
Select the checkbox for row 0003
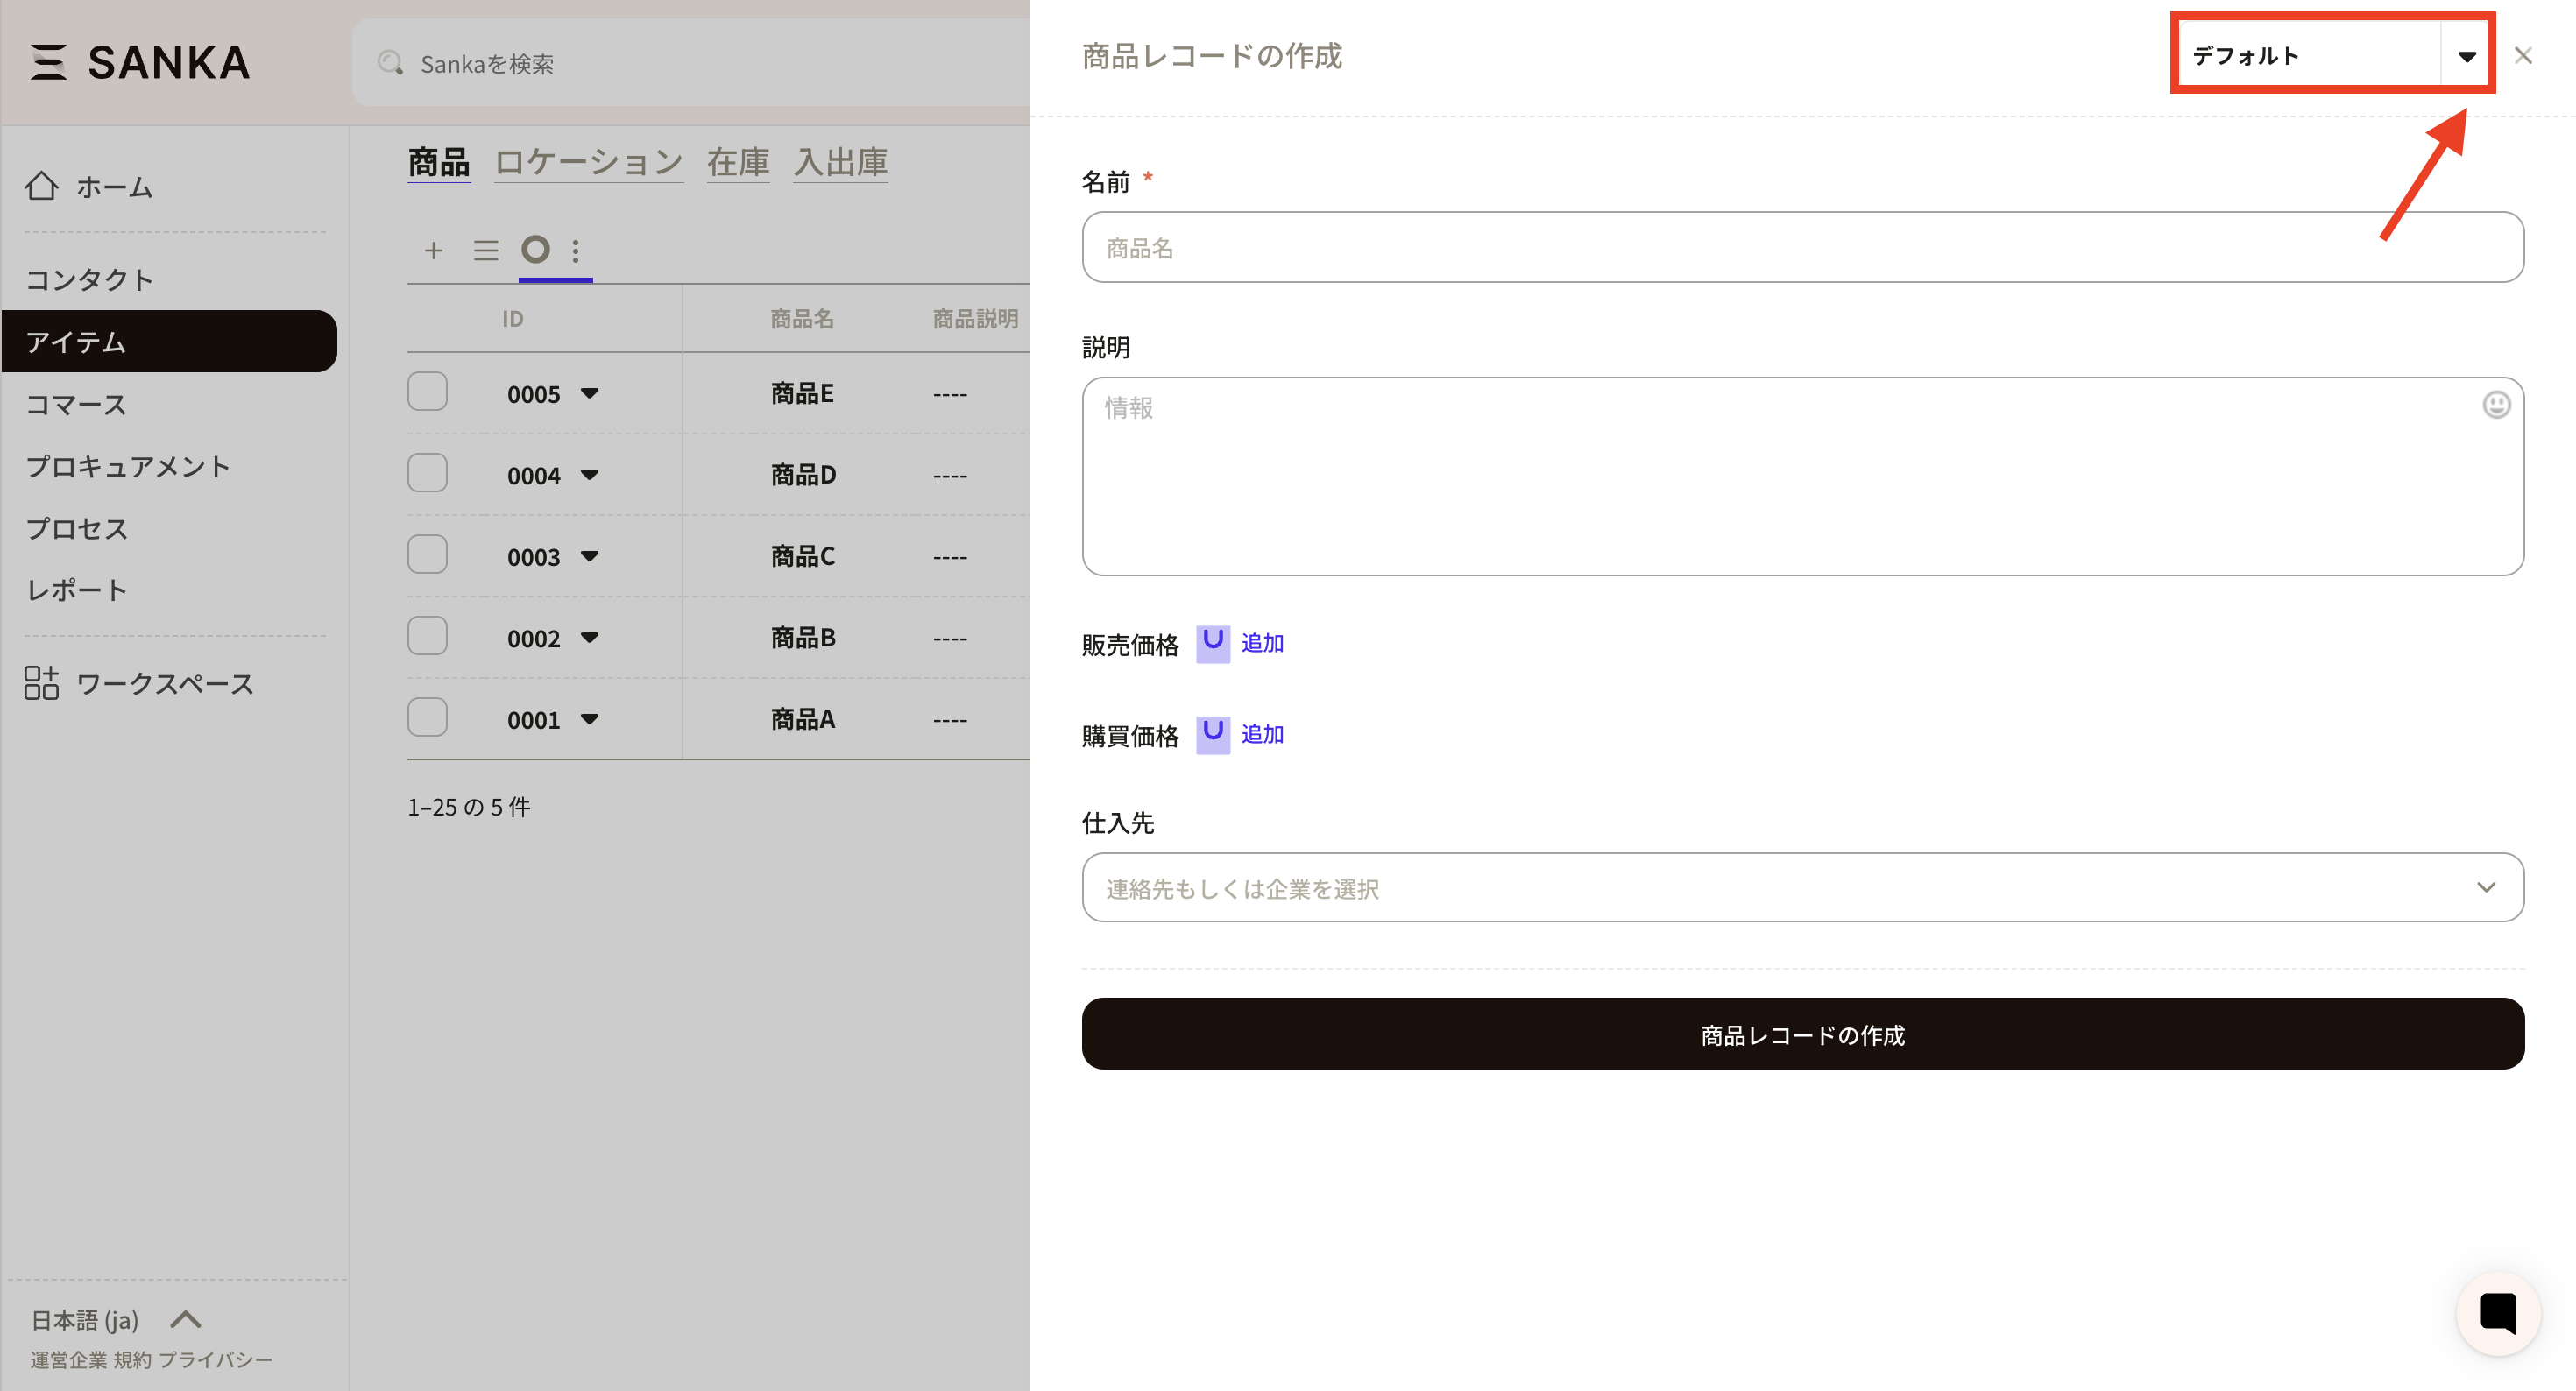[427, 555]
